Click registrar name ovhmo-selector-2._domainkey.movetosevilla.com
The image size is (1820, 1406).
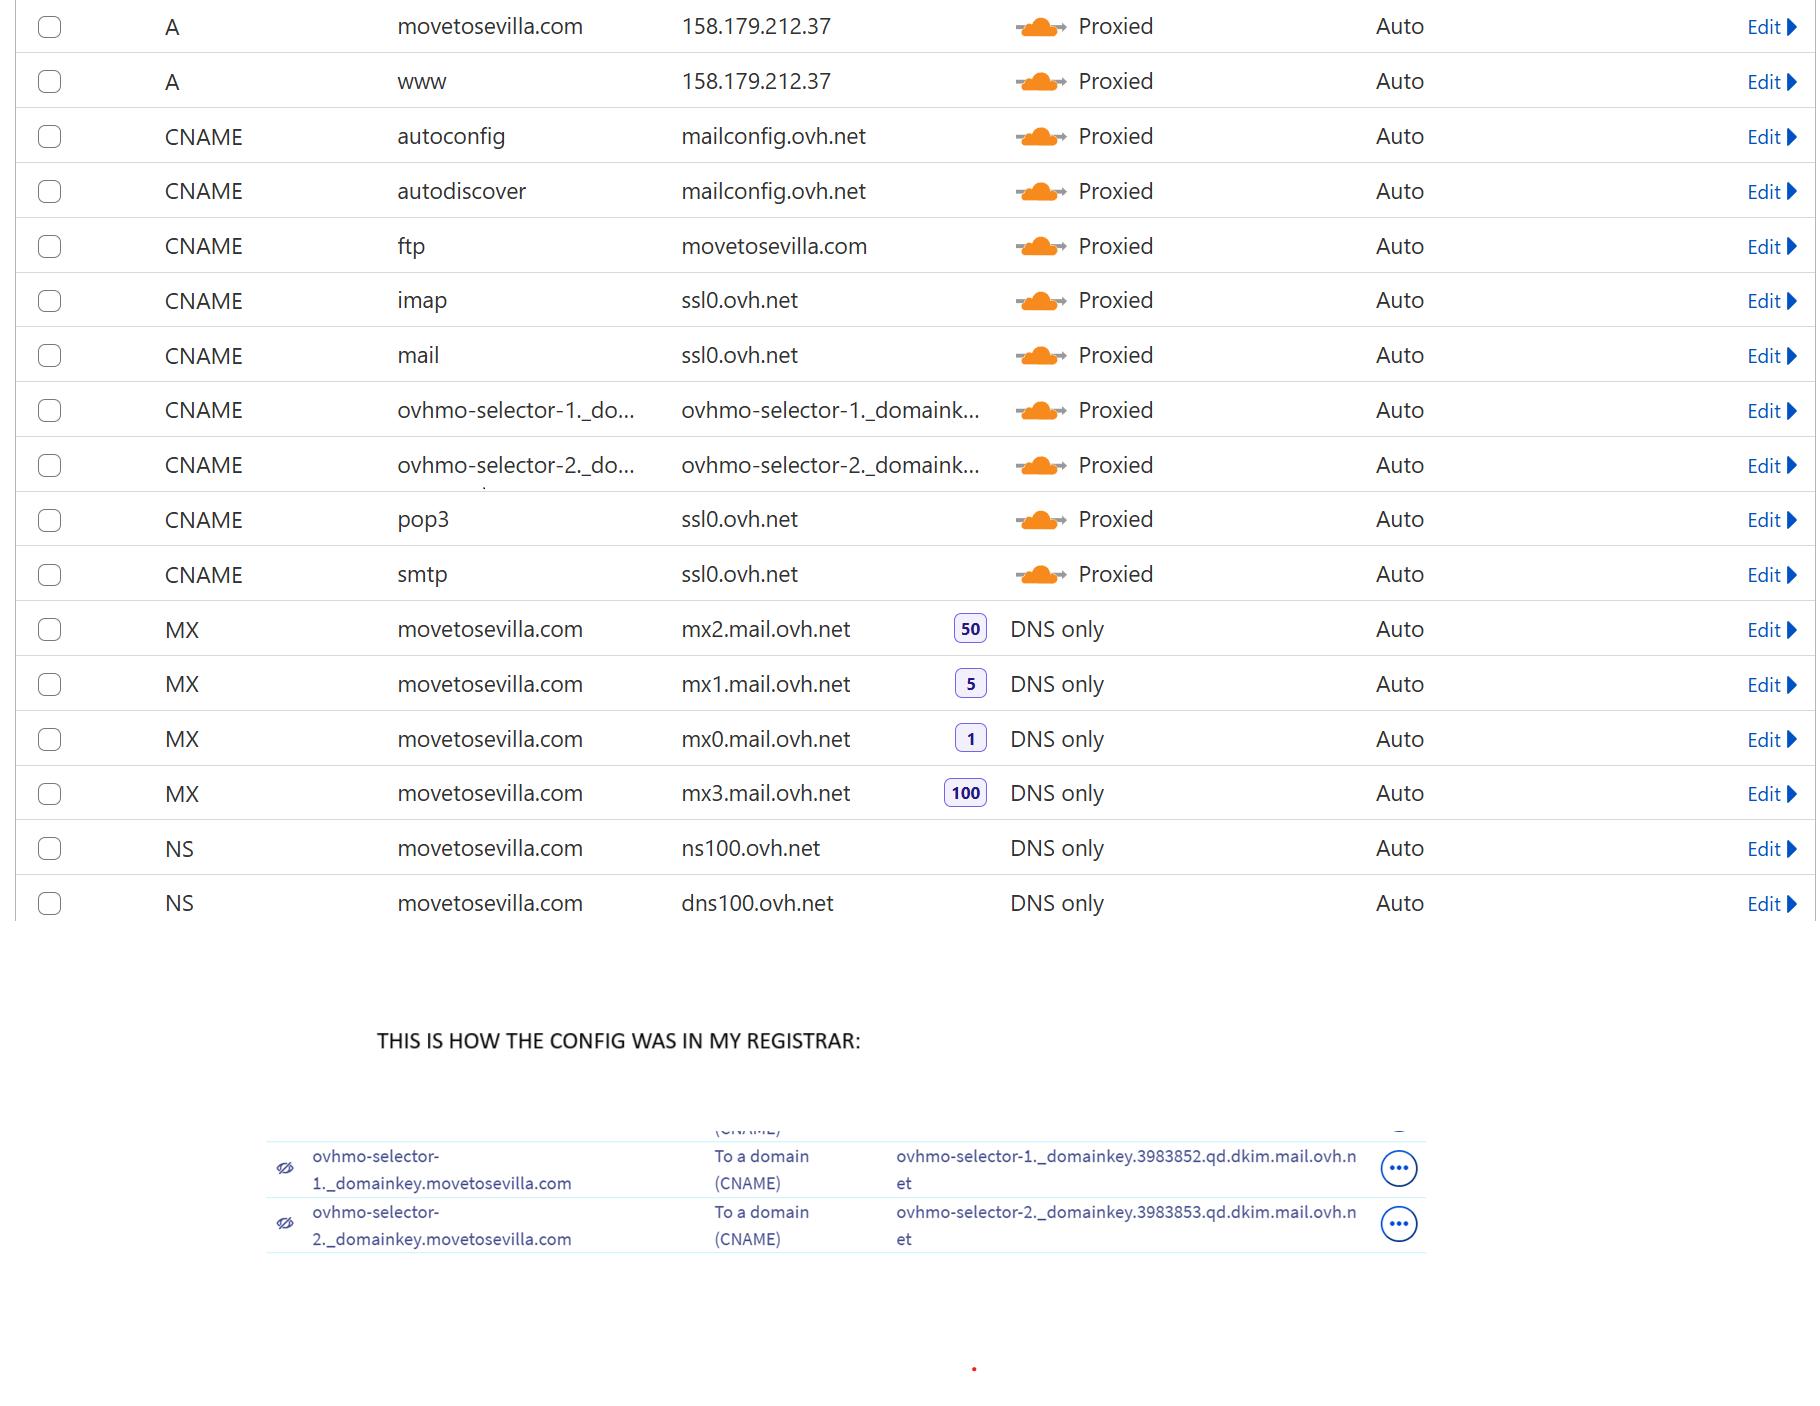(x=442, y=1225)
